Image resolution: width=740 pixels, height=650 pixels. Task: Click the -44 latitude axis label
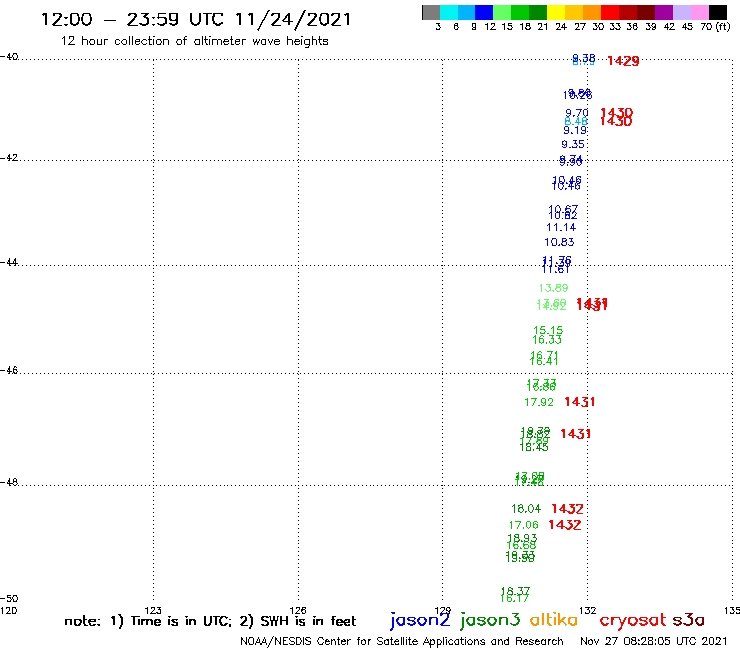point(9,262)
